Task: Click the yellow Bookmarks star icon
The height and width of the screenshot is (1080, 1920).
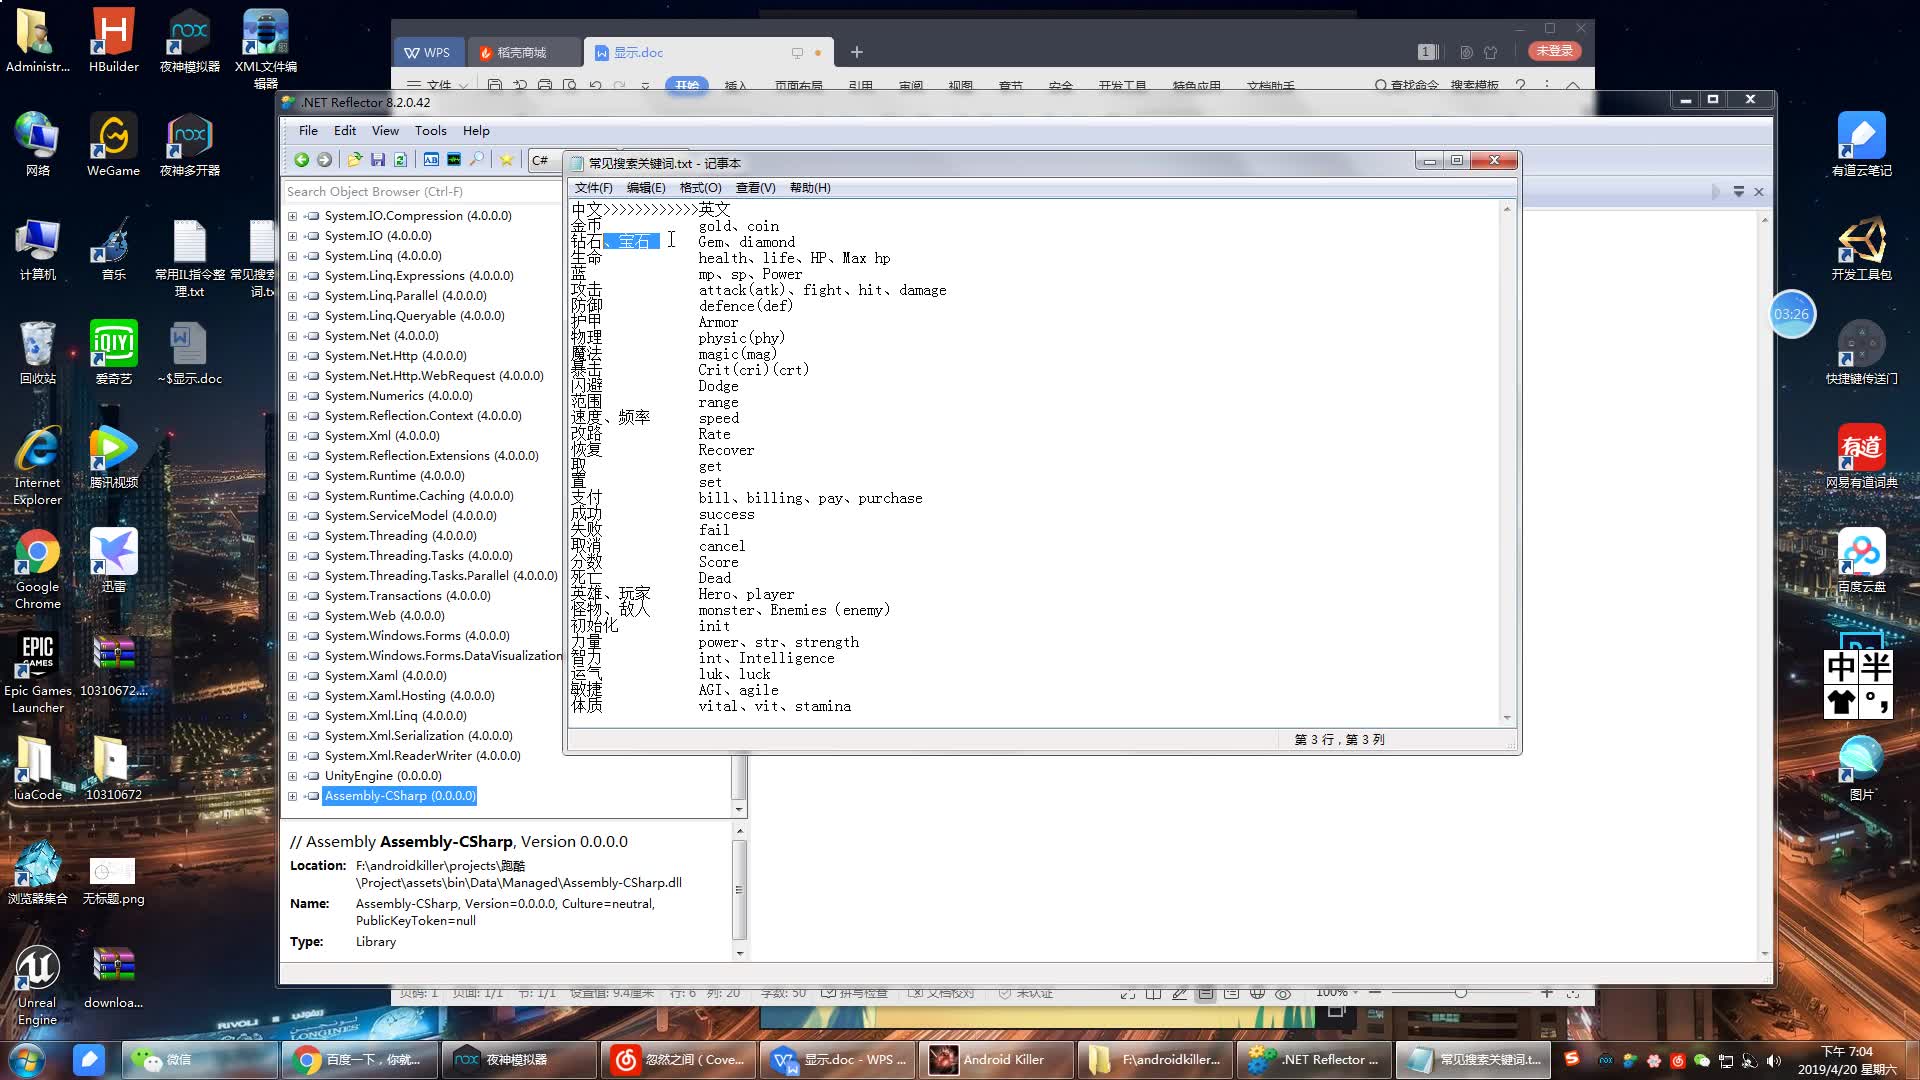Action: [x=507, y=160]
